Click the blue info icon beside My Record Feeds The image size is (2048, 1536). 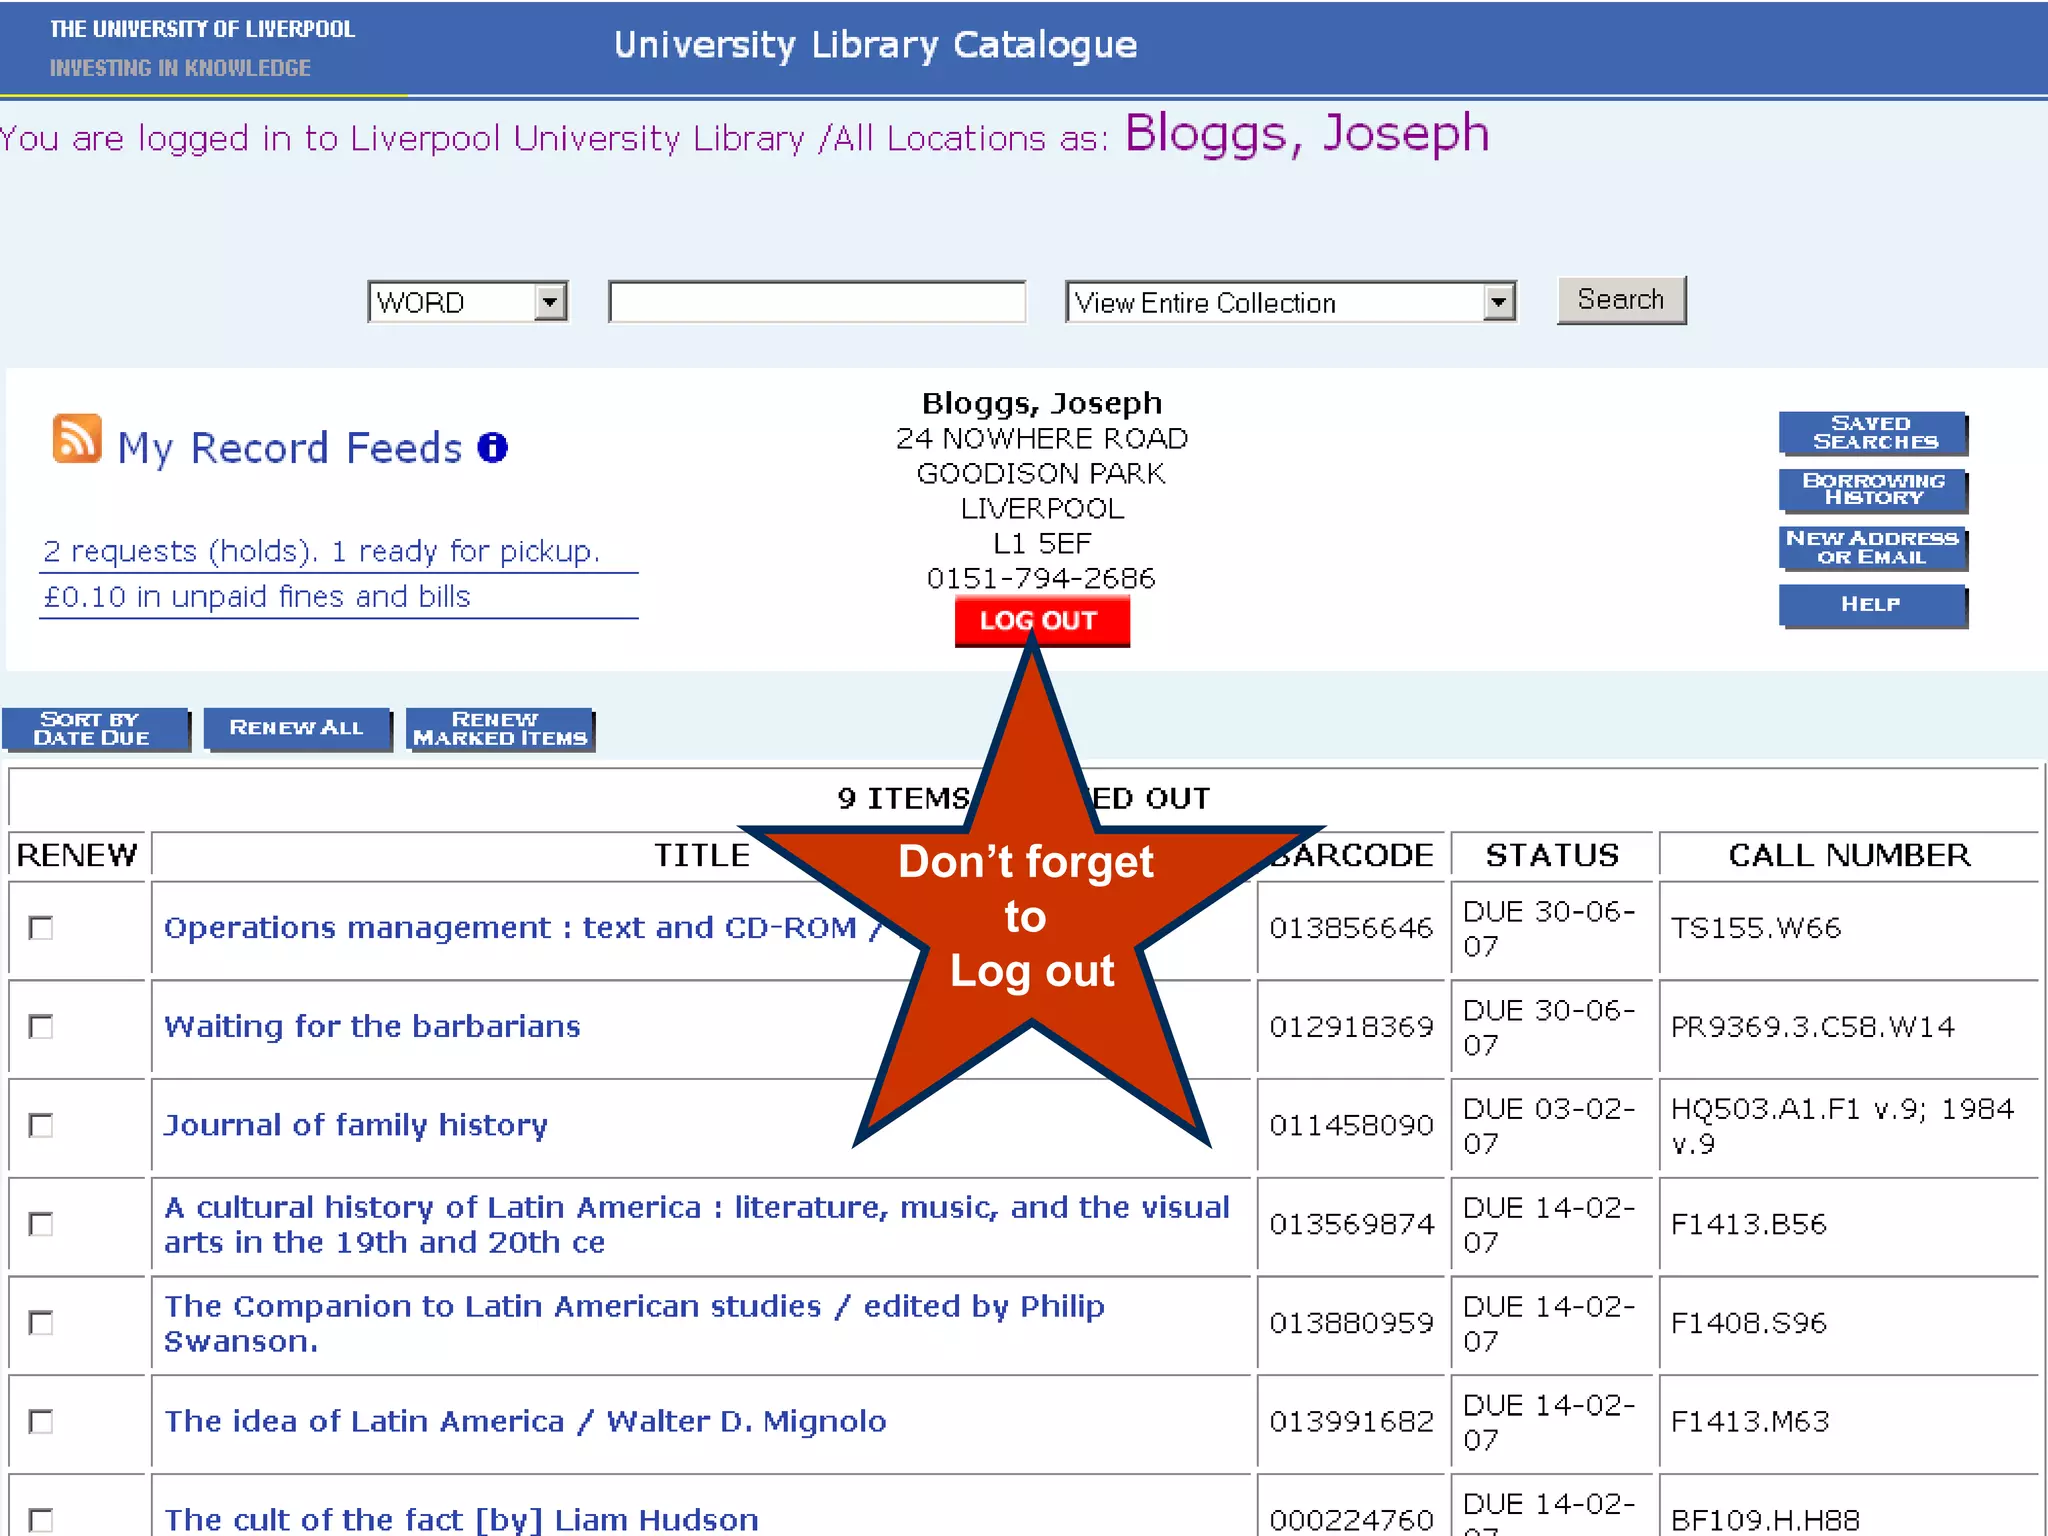493,447
